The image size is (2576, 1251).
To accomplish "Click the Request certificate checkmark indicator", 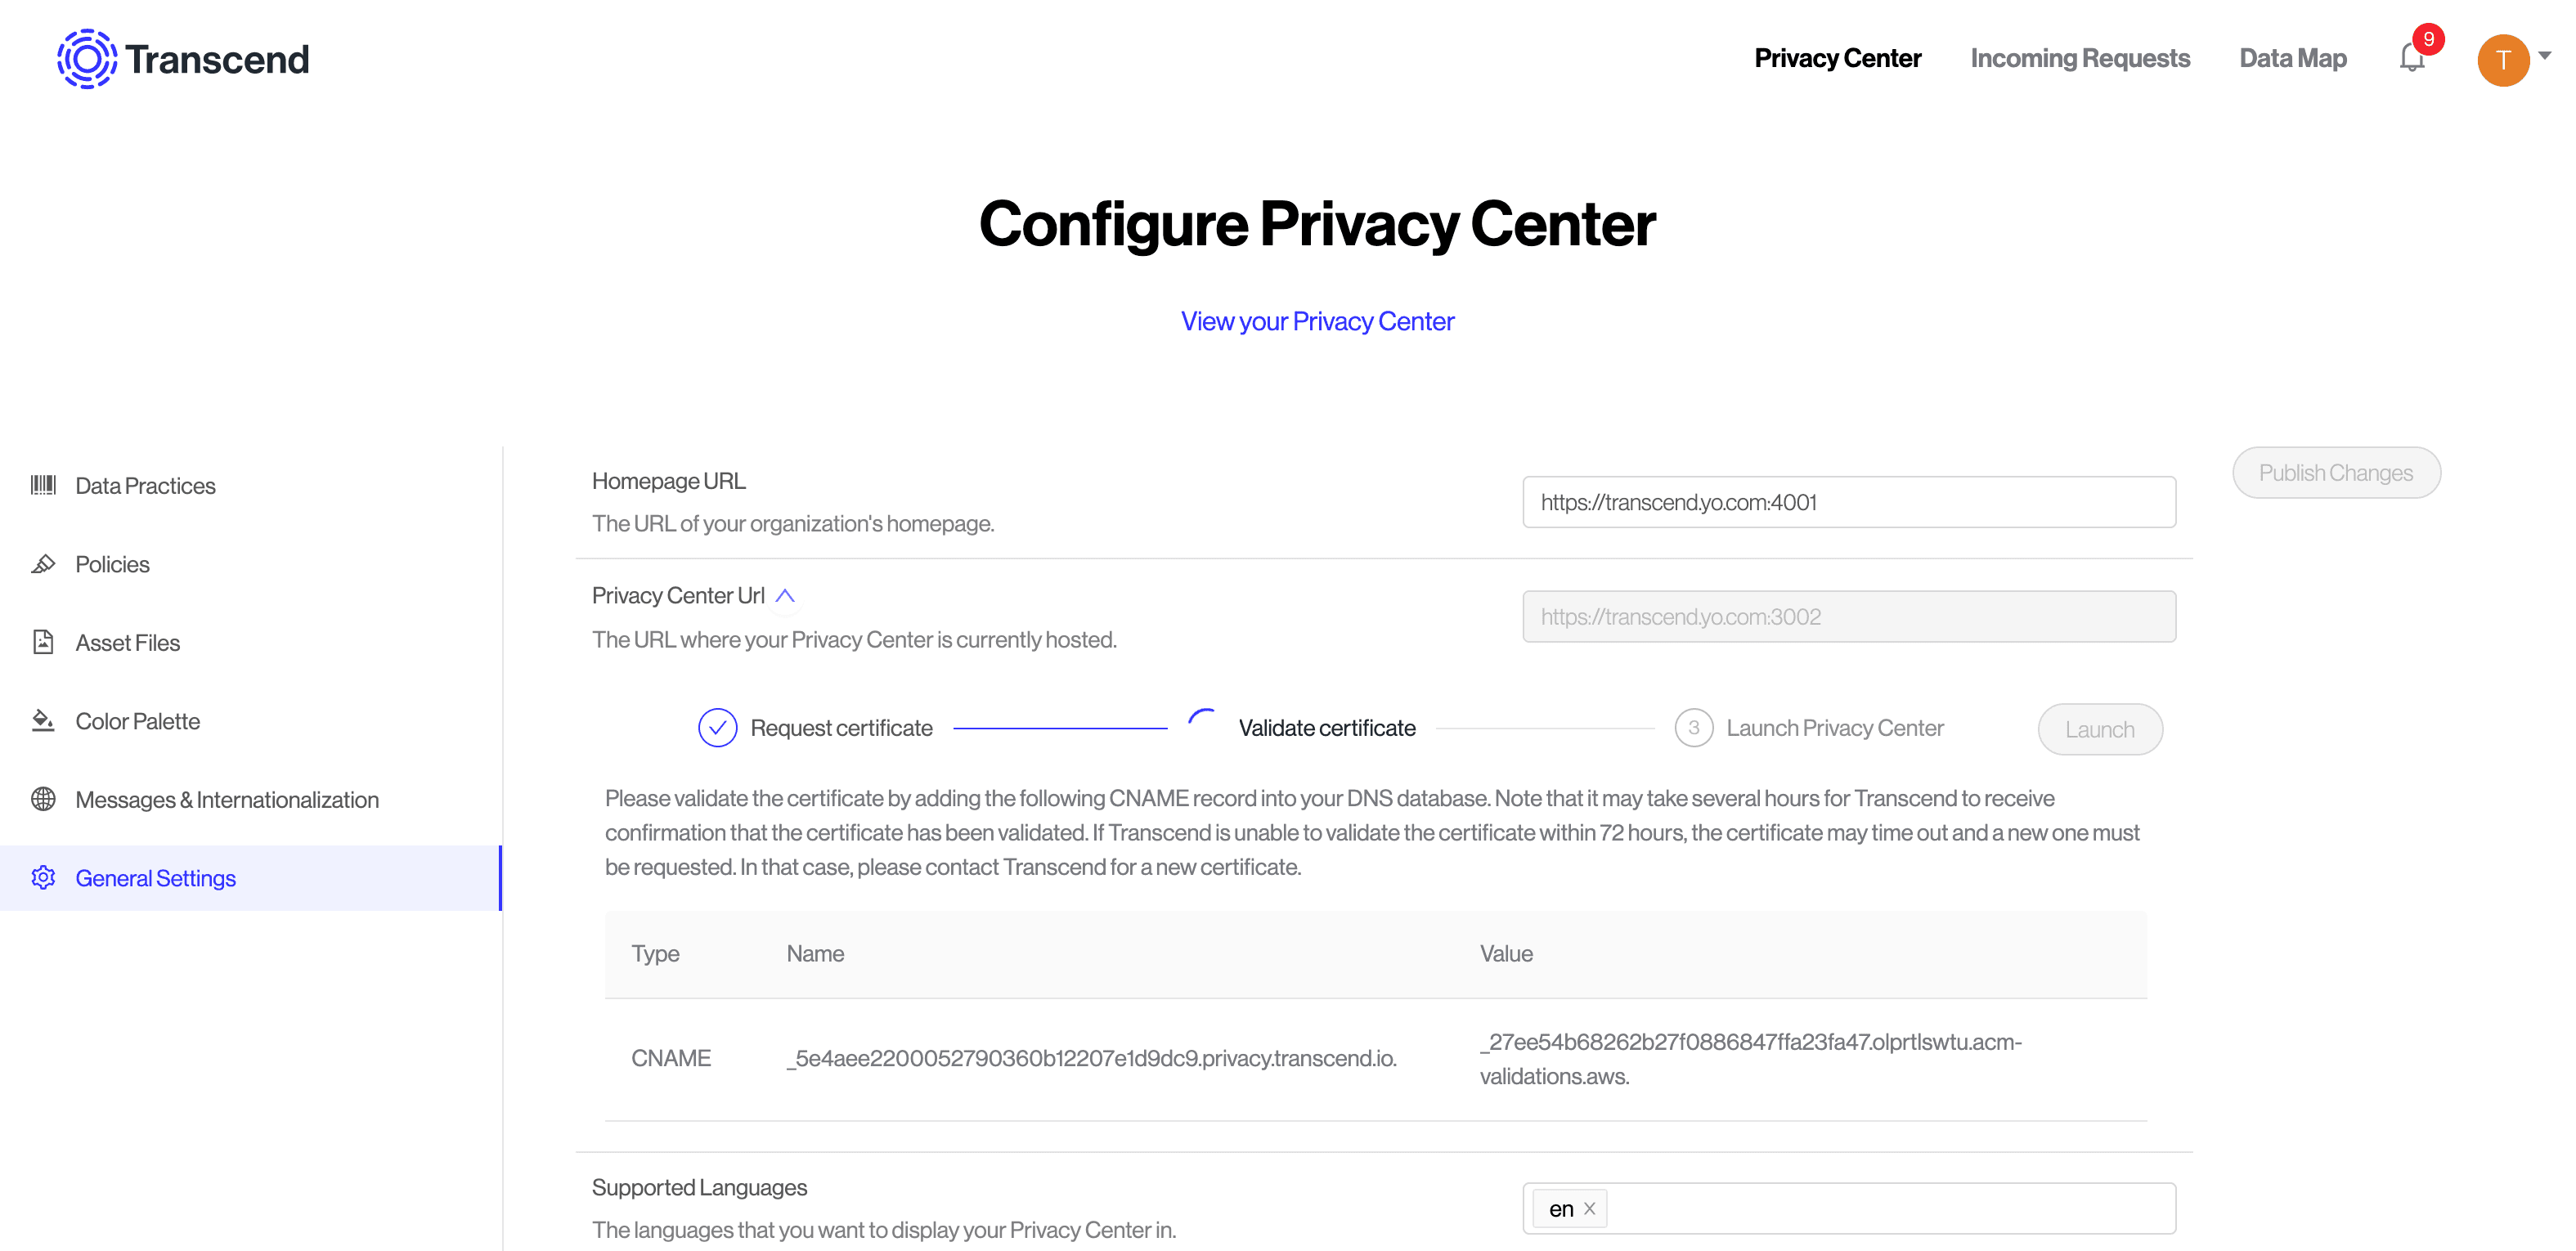I will [x=716, y=728].
